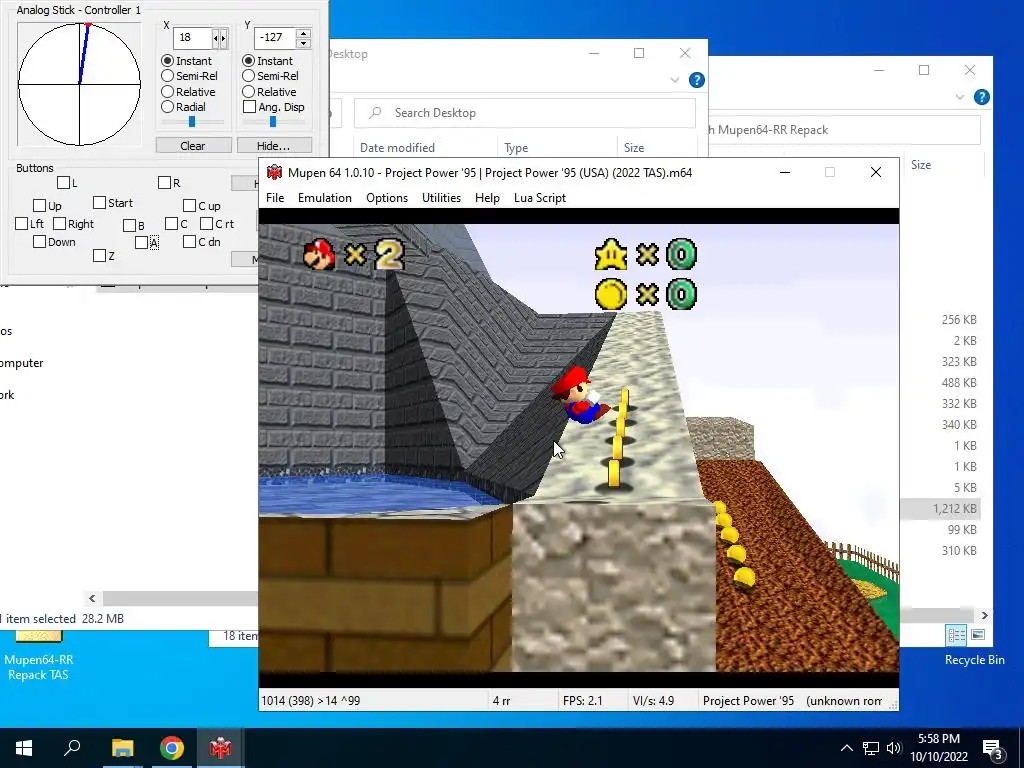The width and height of the screenshot is (1024, 768).
Task: Open File Explorer from the taskbar
Action: pos(122,748)
